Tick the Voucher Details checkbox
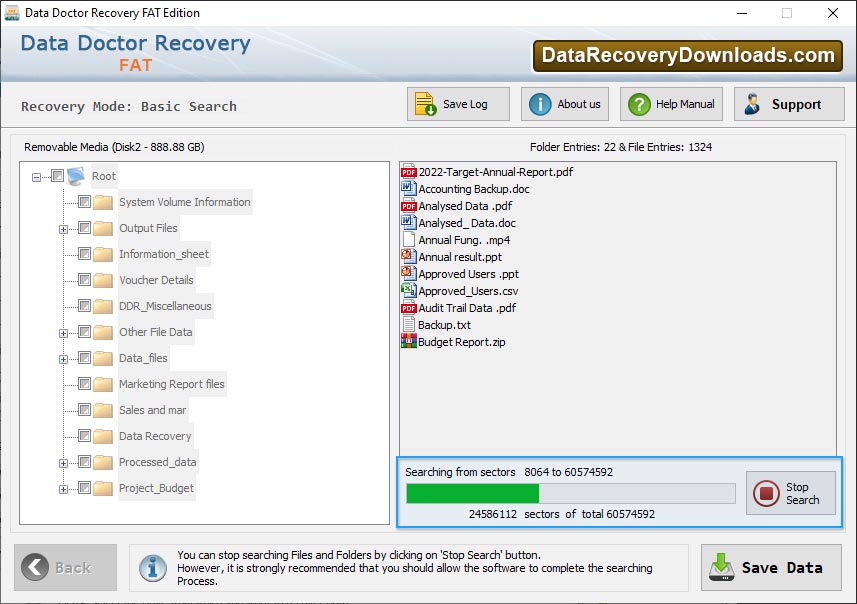Image resolution: width=857 pixels, height=604 pixels. click(x=84, y=280)
